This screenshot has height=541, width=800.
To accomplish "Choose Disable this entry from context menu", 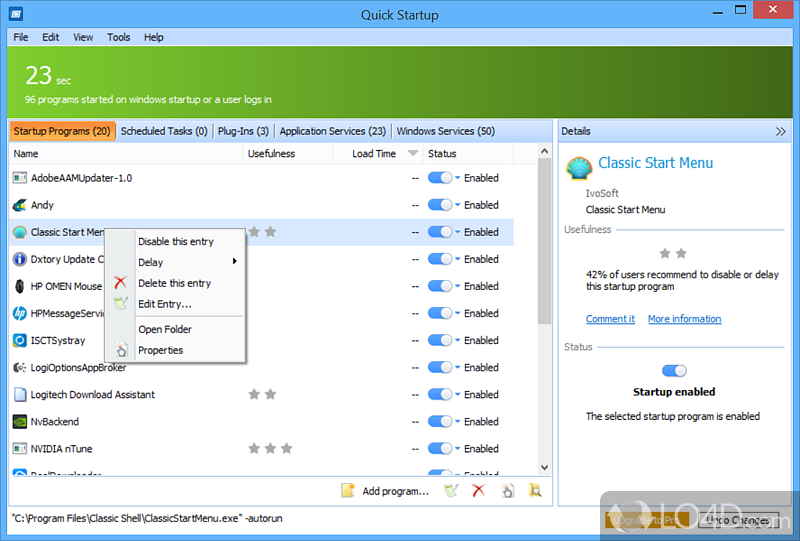I will coord(176,241).
